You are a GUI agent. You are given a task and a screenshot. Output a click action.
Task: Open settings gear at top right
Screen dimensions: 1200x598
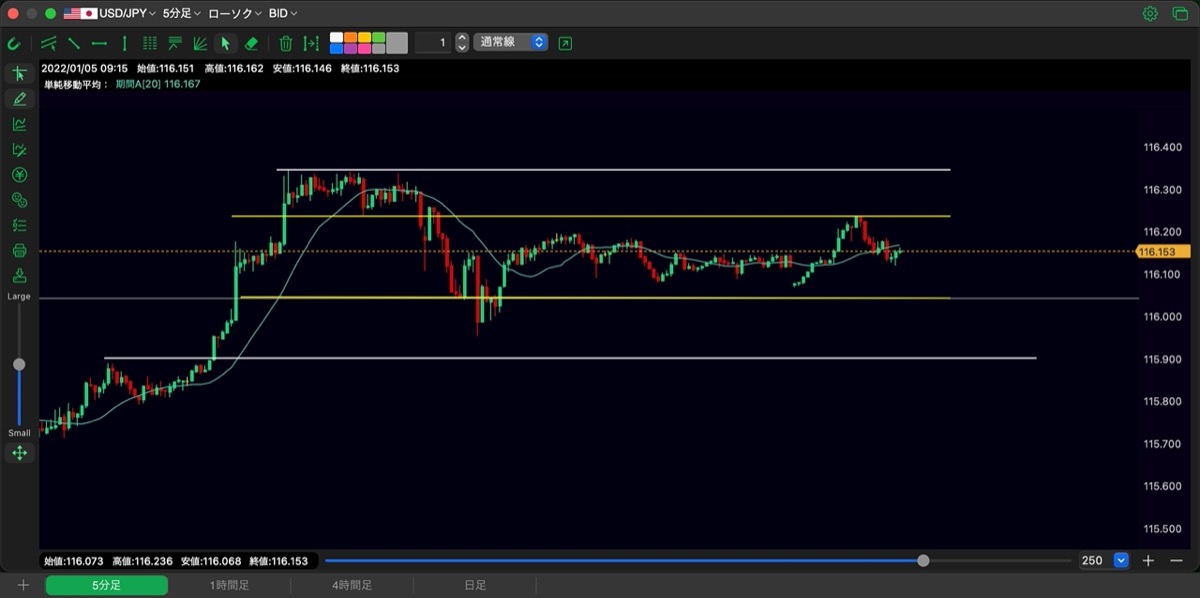click(1150, 14)
